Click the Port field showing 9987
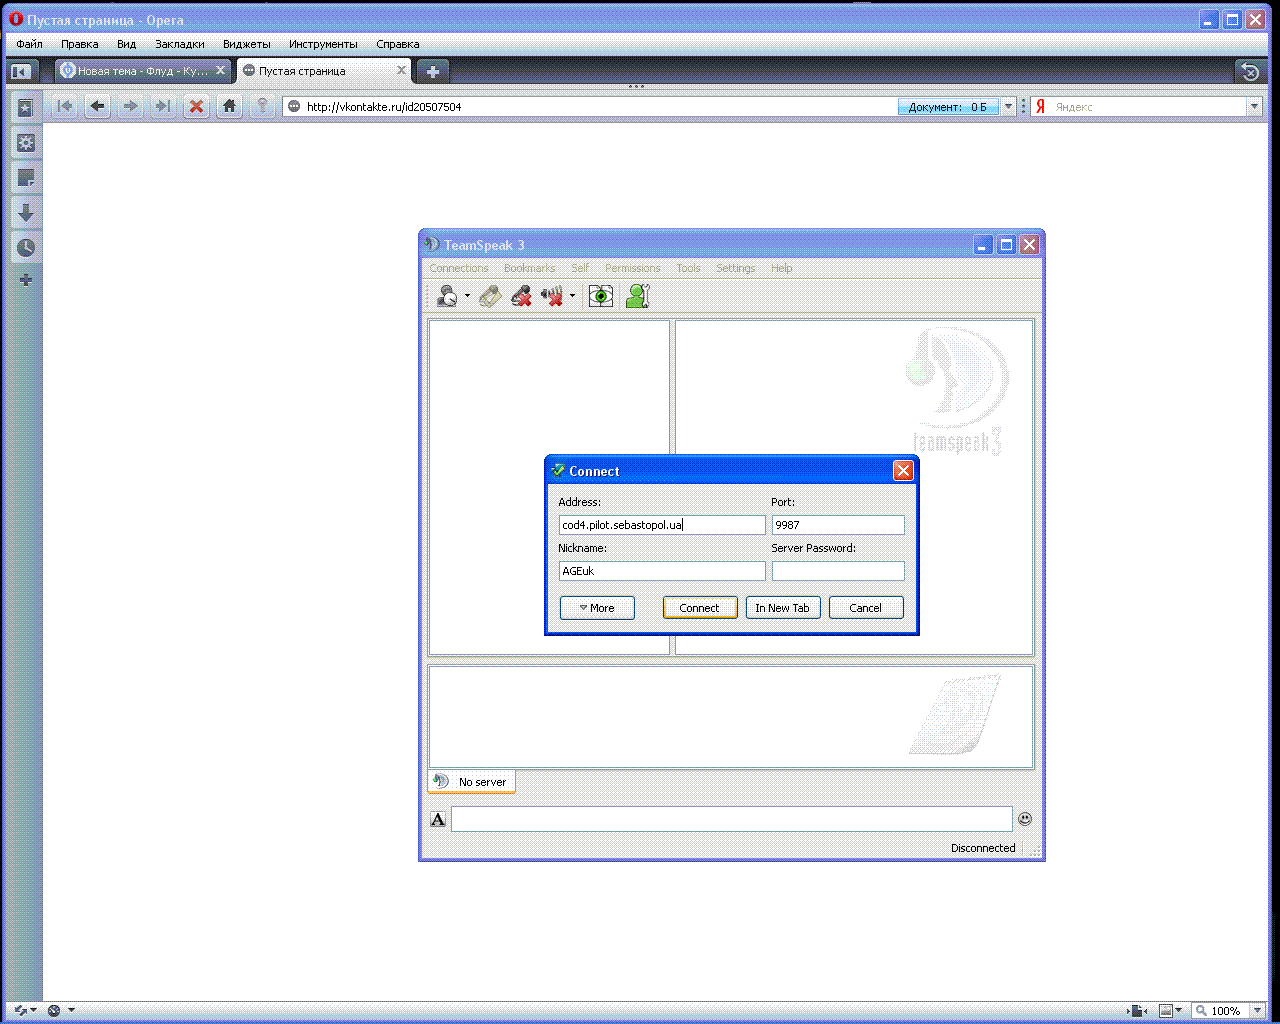Image resolution: width=1280 pixels, height=1024 pixels. coord(838,525)
